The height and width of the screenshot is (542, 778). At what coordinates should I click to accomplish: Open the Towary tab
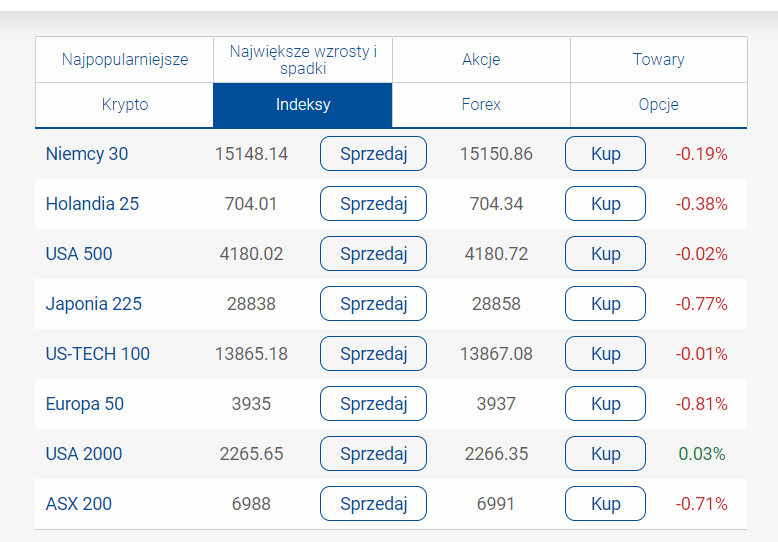coord(658,59)
